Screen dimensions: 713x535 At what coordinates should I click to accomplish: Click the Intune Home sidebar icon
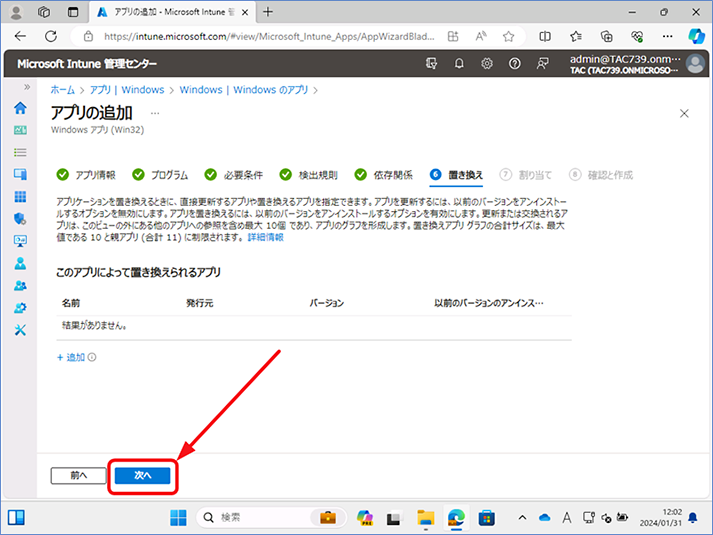20,108
